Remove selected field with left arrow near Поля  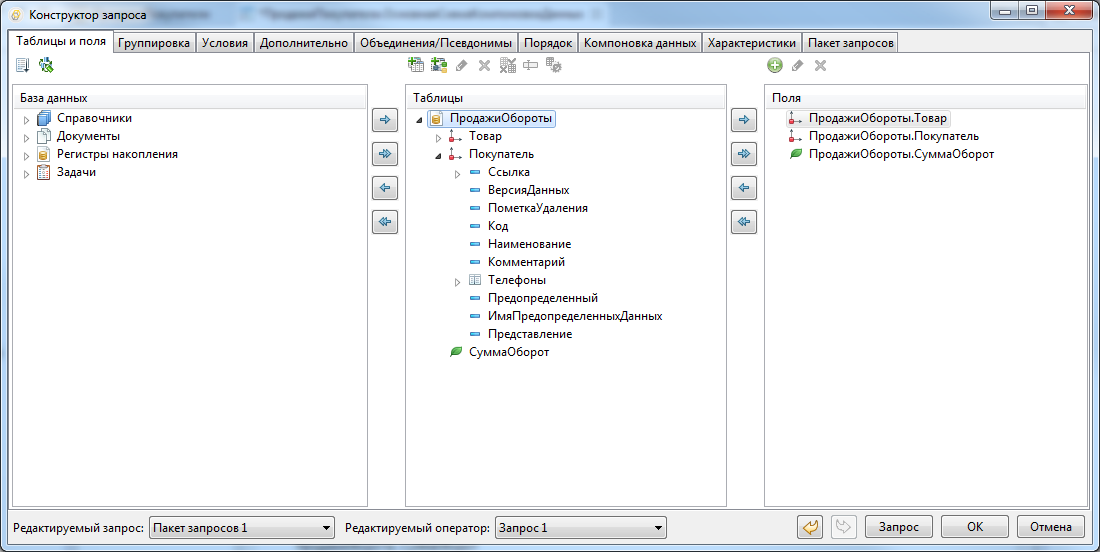[x=744, y=188]
